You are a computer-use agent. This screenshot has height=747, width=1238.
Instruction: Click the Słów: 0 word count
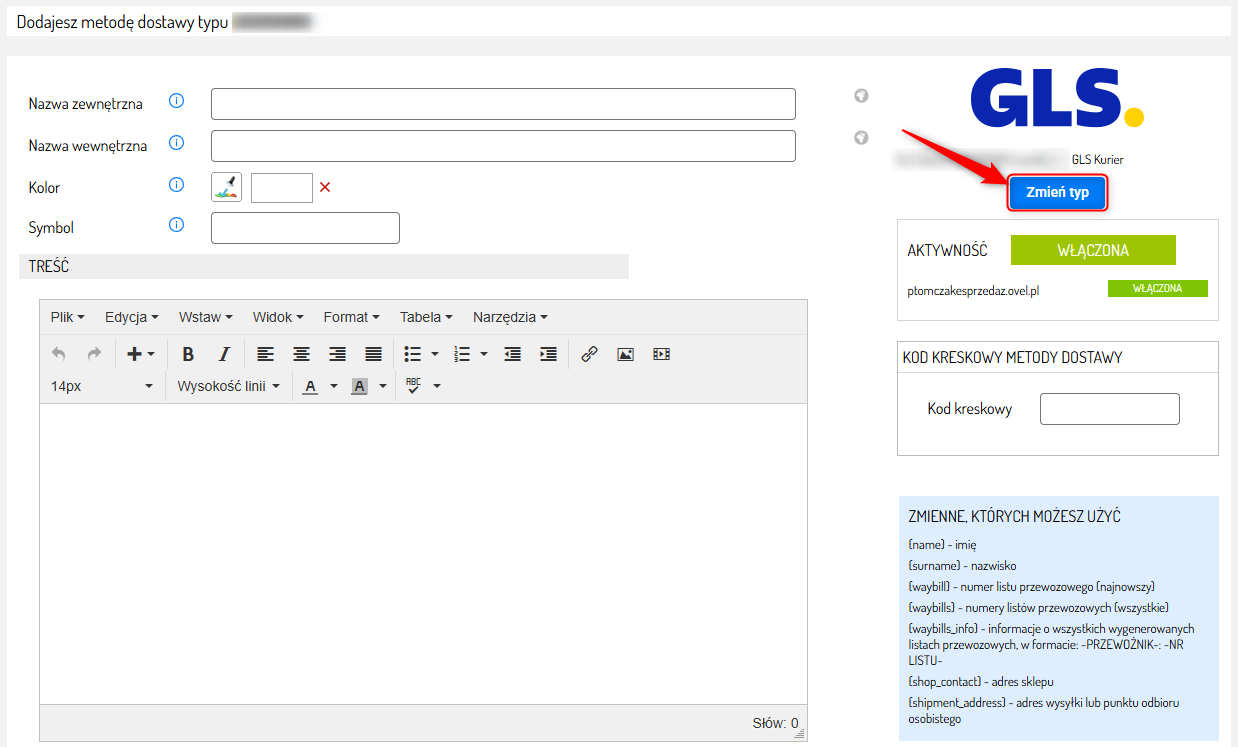[775, 722]
